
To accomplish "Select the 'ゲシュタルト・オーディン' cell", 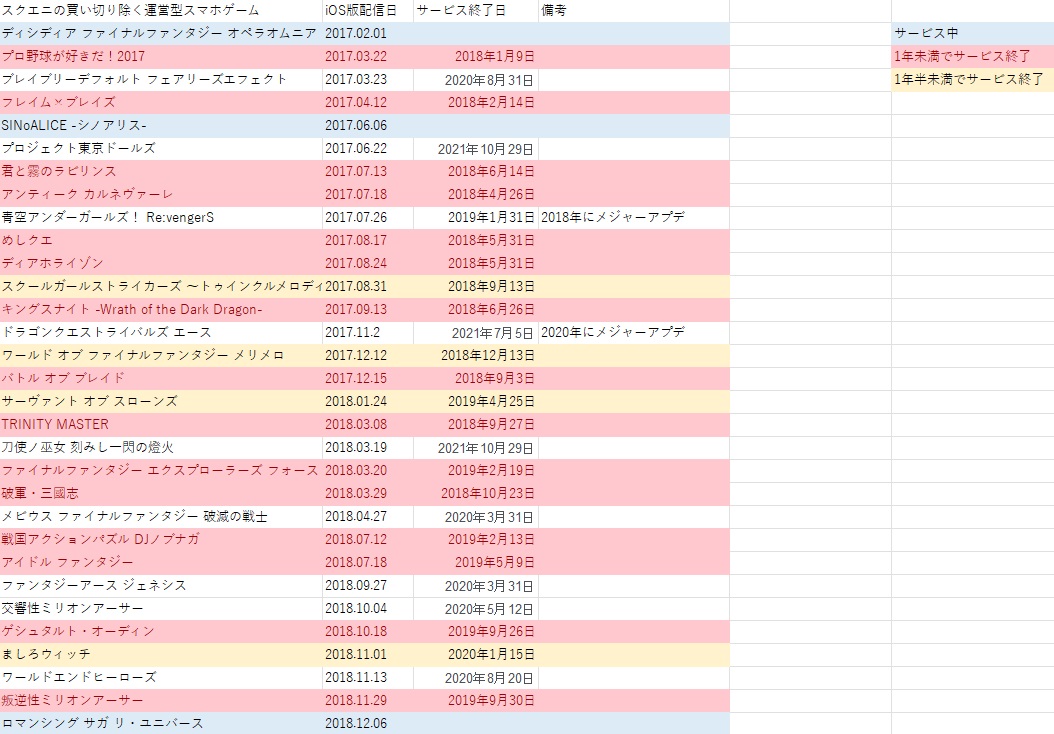I will [161, 631].
